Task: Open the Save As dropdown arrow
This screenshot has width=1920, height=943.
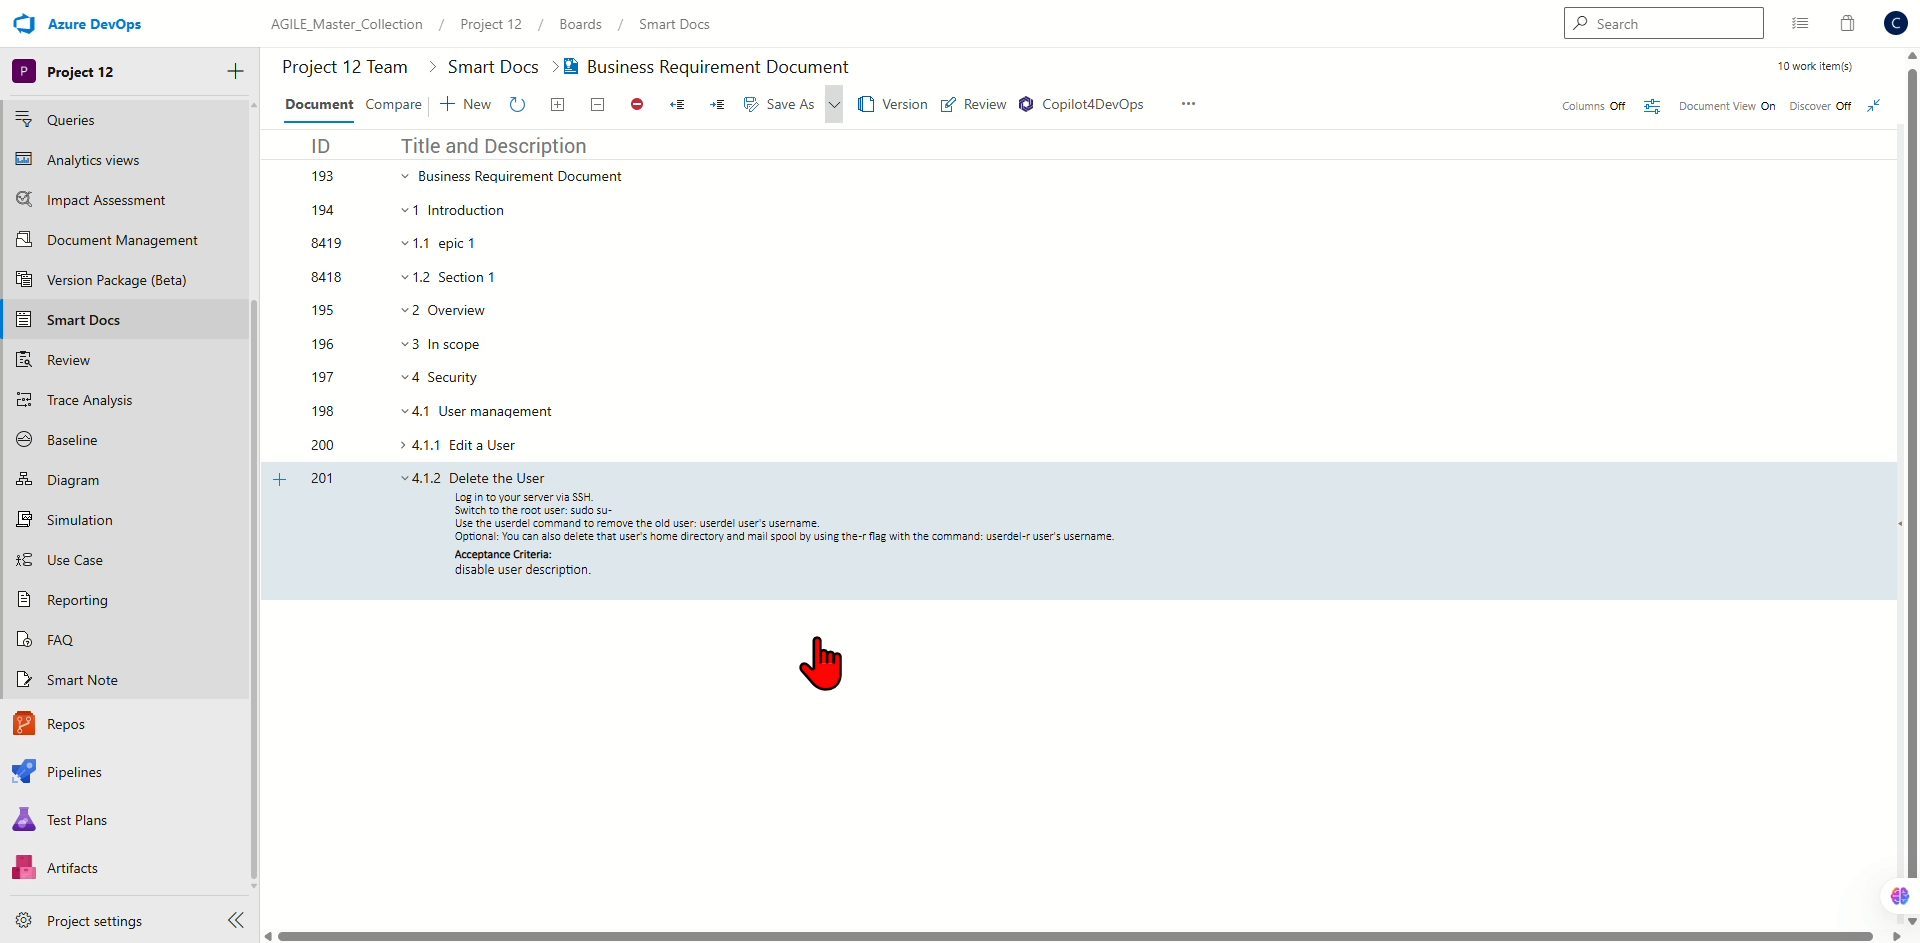Action: pyautogui.click(x=834, y=104)
